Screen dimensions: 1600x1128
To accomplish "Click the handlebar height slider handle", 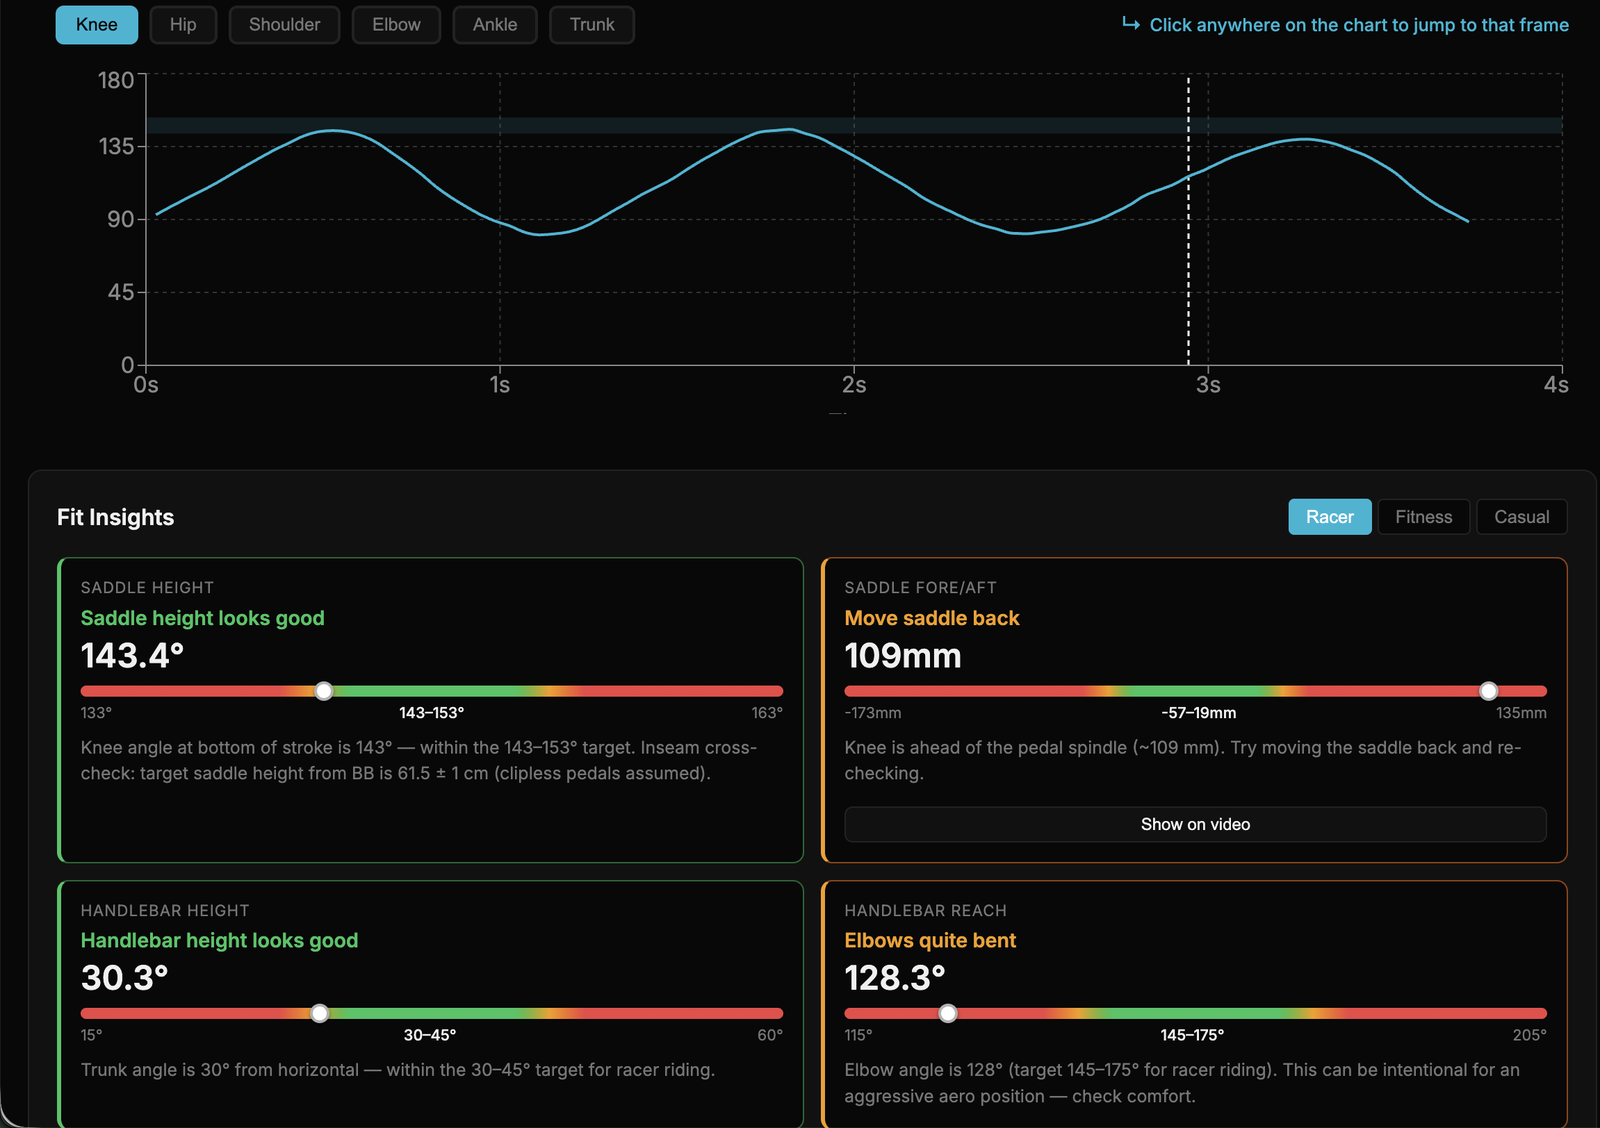I will [x=319, y=1013].
